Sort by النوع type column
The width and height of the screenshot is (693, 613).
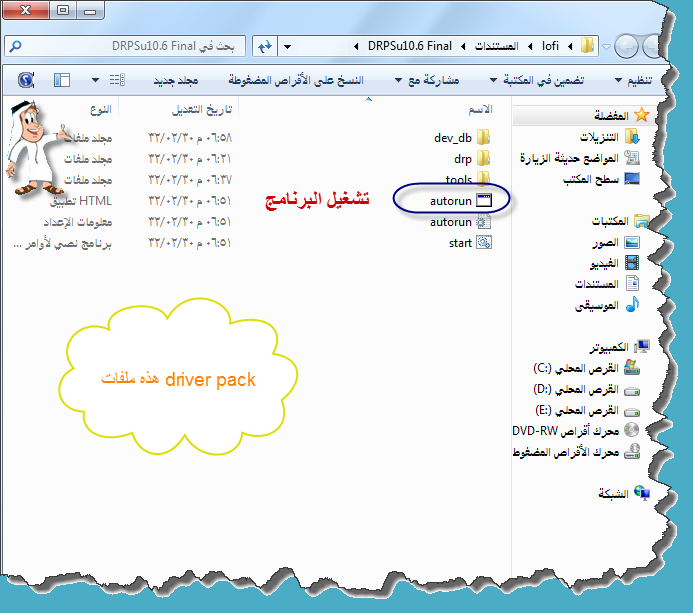click(101, 109)
